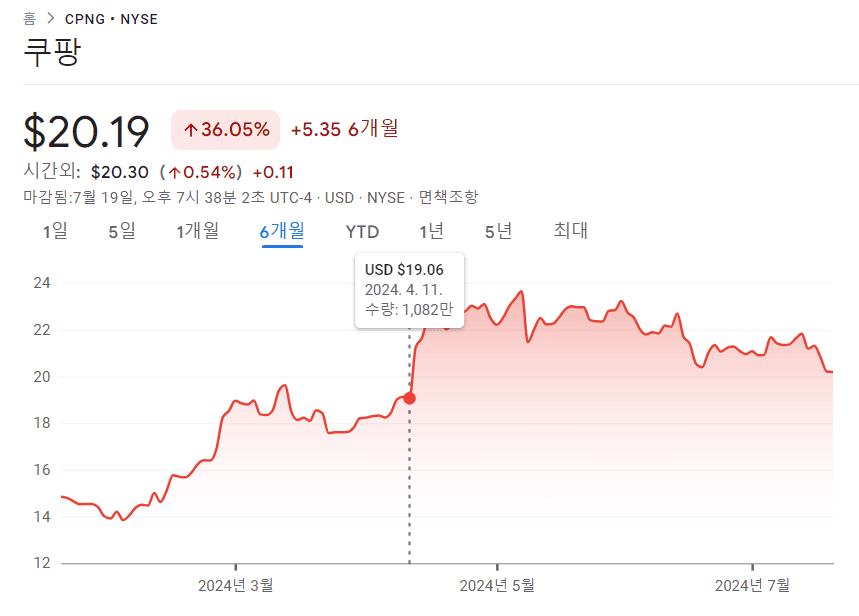The height and width of the screenshot is (616, 859).
Task: Click the 쿠팡 stock title
Action: coord(52,52)
